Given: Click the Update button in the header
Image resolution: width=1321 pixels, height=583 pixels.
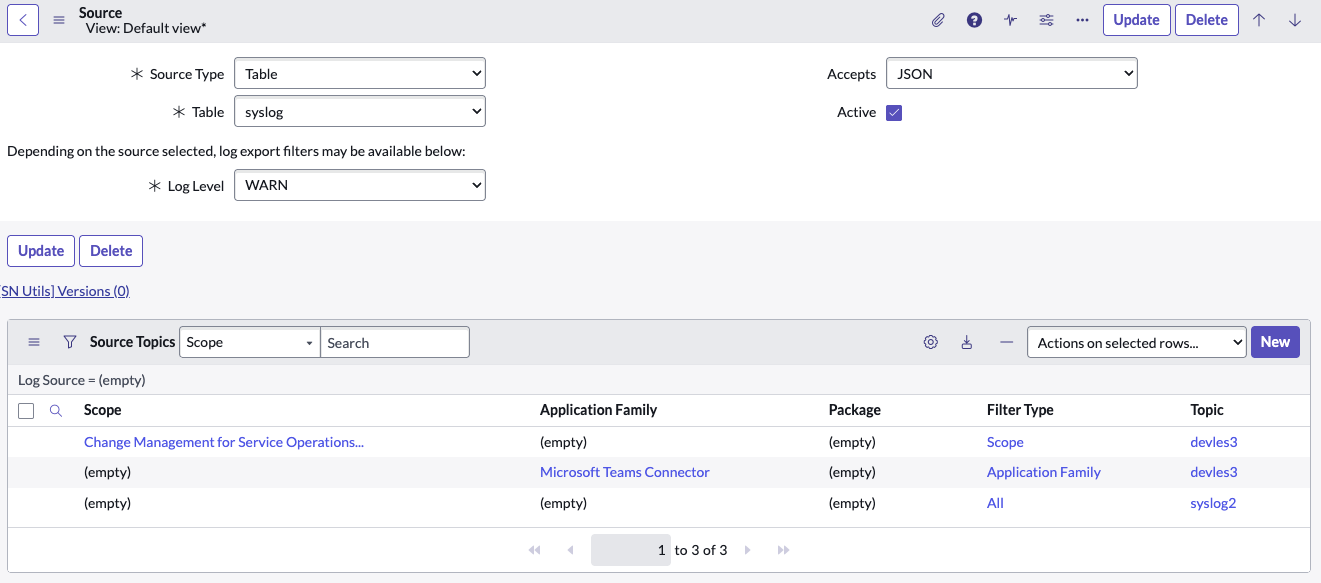Looking at the screenshot, I should pyautogui.click(x=1137, y=20).
